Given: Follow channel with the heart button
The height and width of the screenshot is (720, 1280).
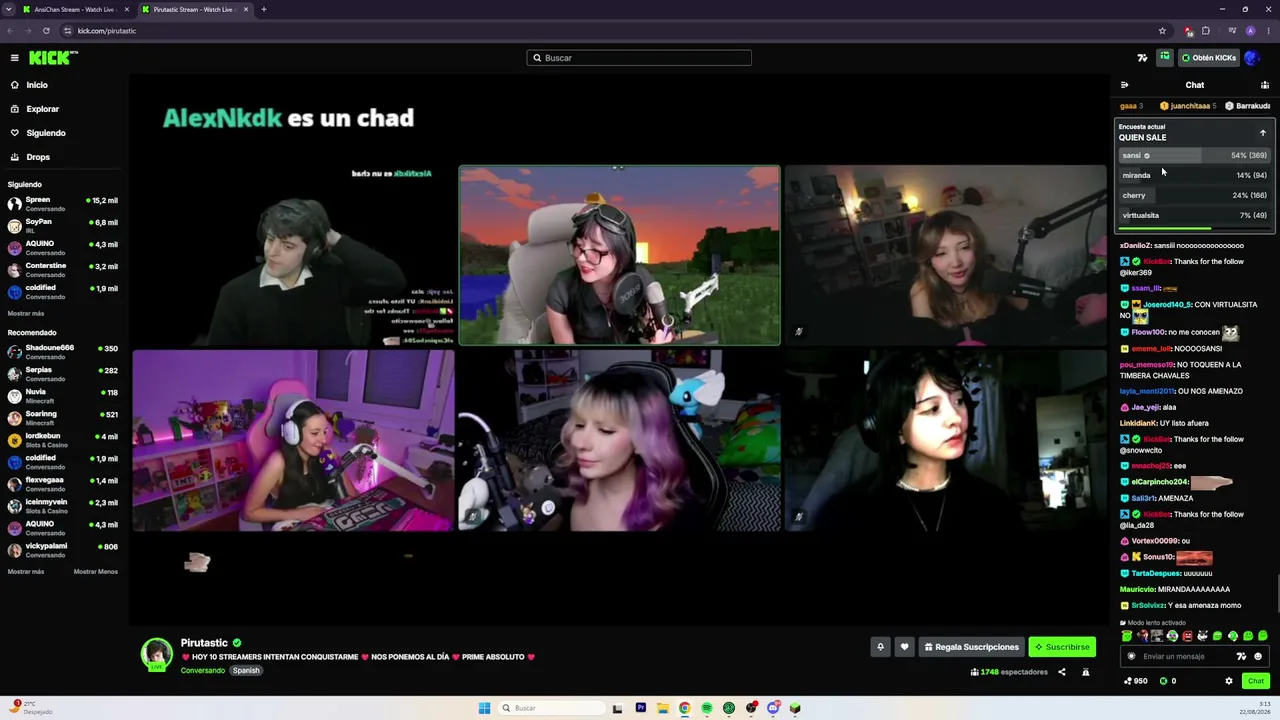Looking at the screenshot, I should (904, 647).
